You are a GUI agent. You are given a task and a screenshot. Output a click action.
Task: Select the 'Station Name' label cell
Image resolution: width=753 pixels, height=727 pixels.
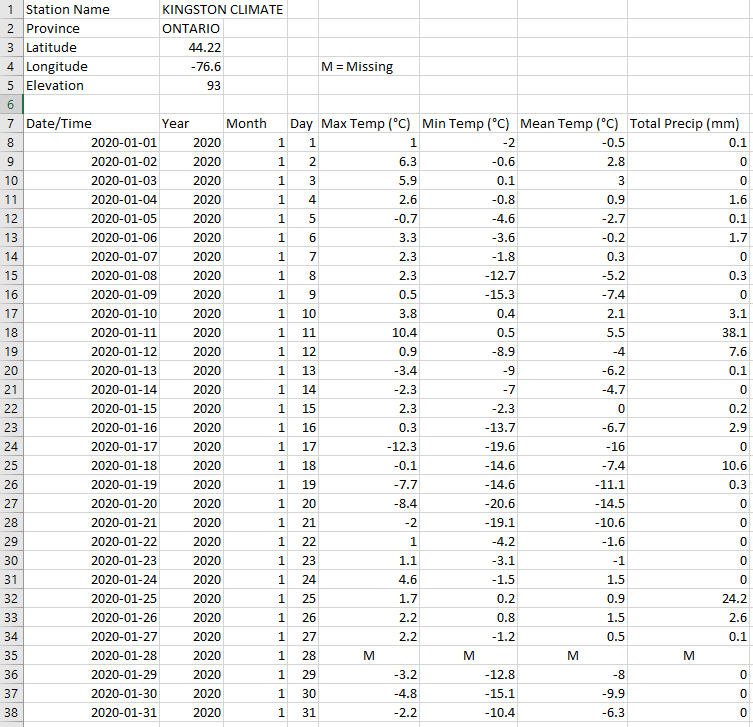[x=91, y=10]
